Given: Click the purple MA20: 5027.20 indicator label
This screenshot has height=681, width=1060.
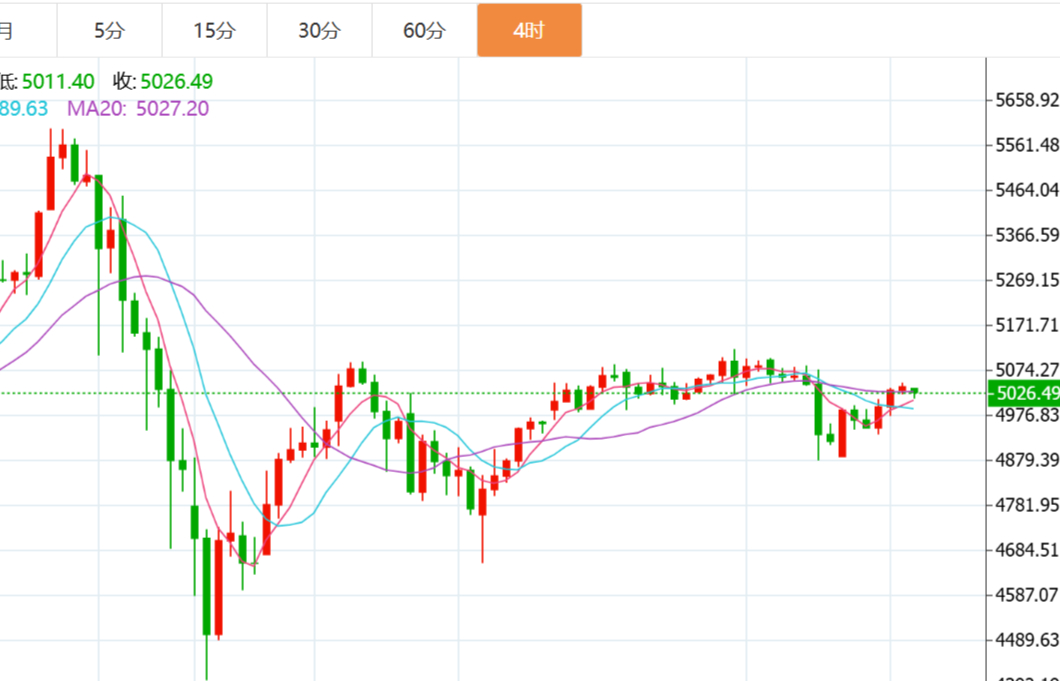Looking at the screenshot, I should [138, 108].
